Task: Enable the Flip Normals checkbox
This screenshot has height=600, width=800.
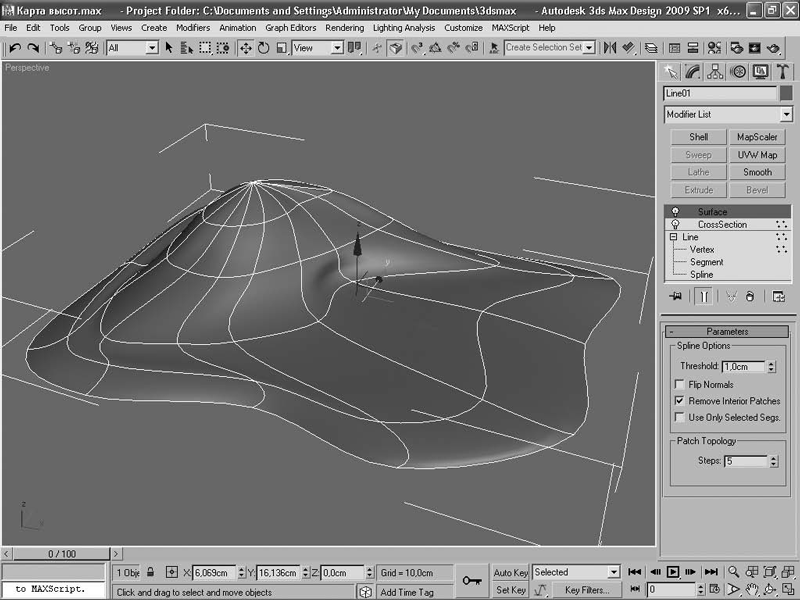Action: (680, 385)
